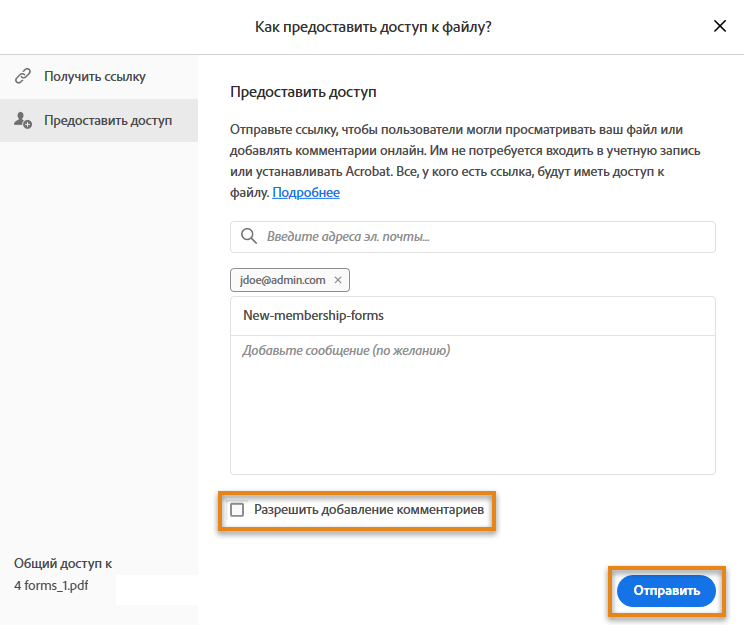
Task: Click the chain link icon in sidebar
Action: tap(23, 76)
